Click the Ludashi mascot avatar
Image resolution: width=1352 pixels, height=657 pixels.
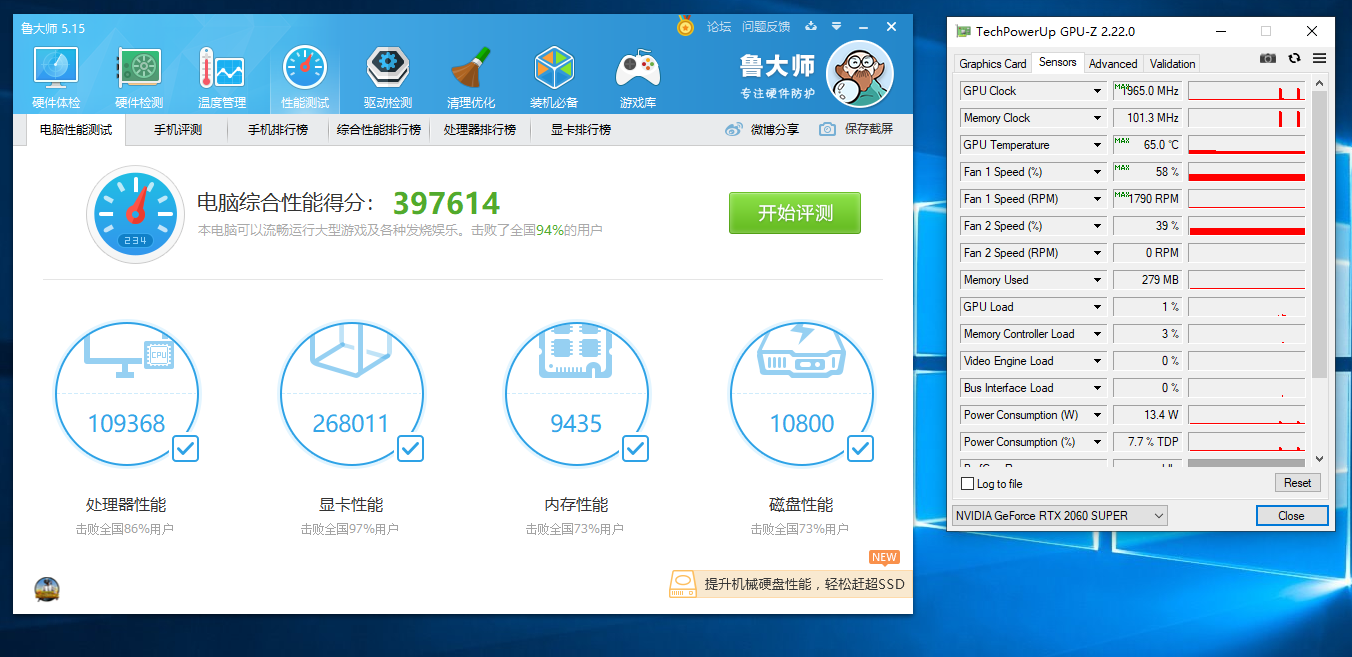pos(859,74)
